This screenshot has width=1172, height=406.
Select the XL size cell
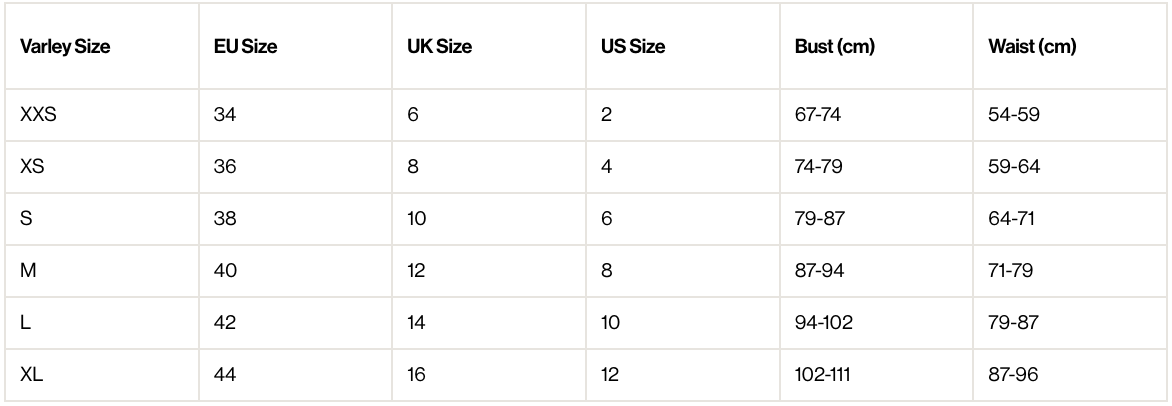tap(31, 375)
